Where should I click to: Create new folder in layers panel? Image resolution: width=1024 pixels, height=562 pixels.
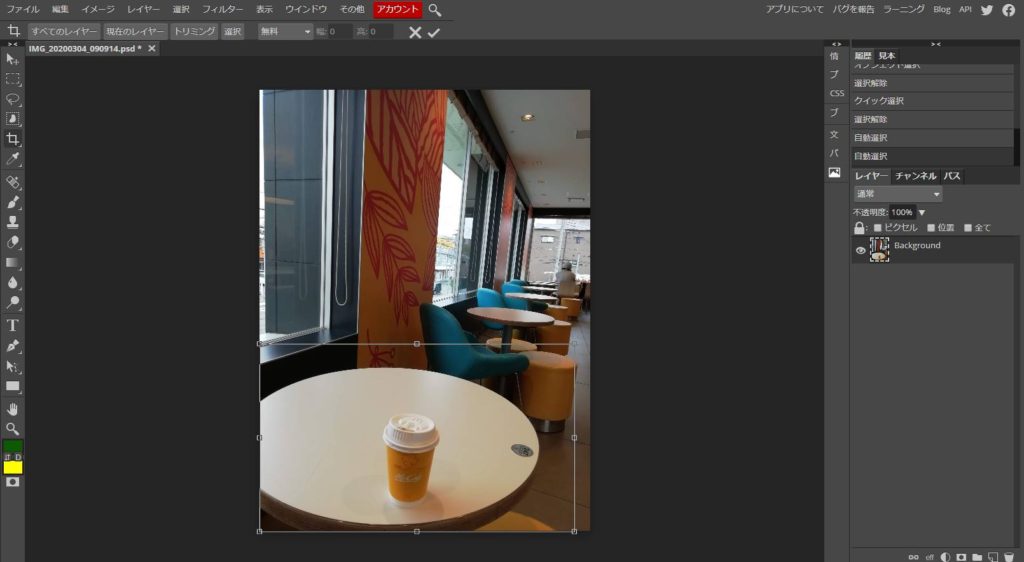(977, 557)
